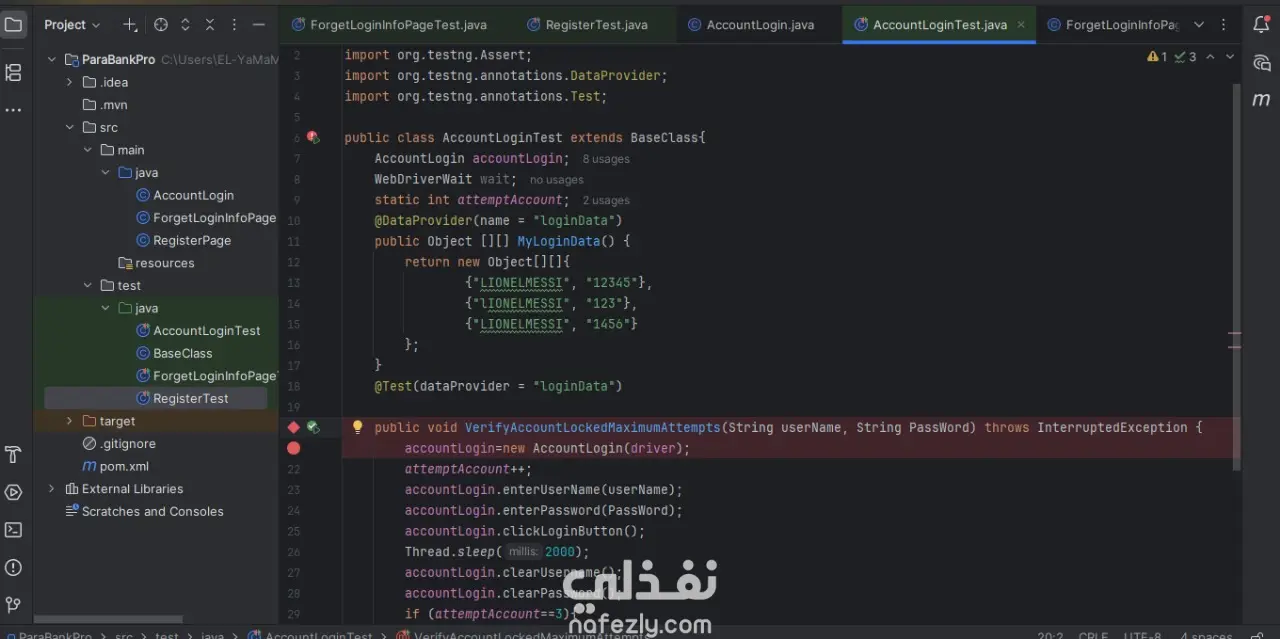Switch to RegisterTest.java tab
The width and height of the screenshot is (1280, 639).
click(x=587, y=25)
